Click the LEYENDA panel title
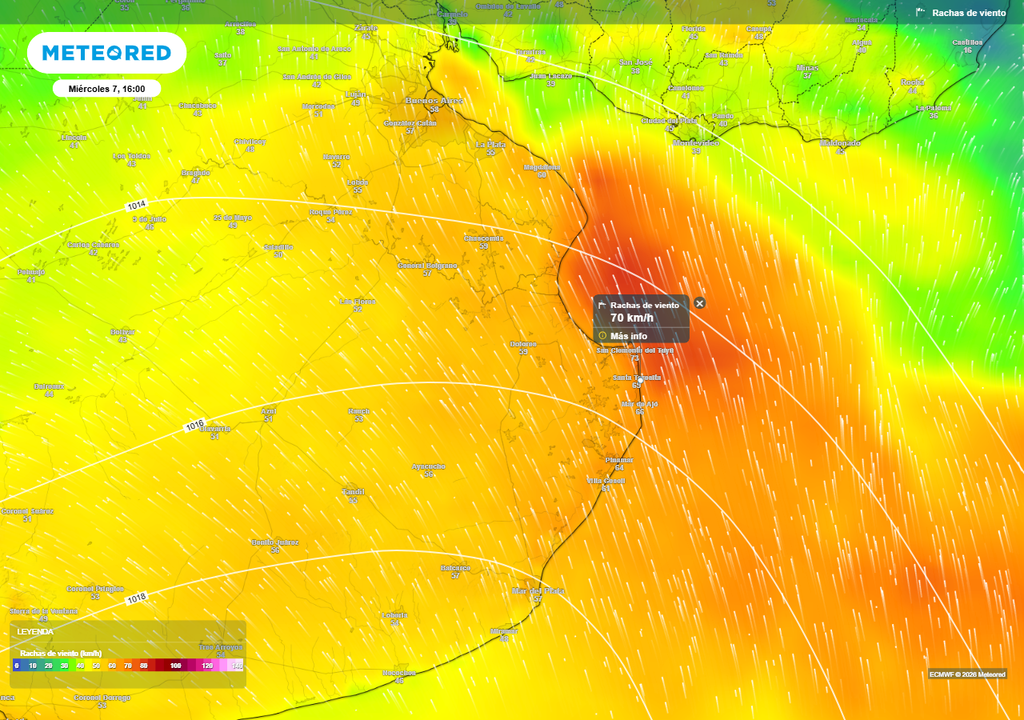This screenshot has width=1024, height=720. click(35, 633)
